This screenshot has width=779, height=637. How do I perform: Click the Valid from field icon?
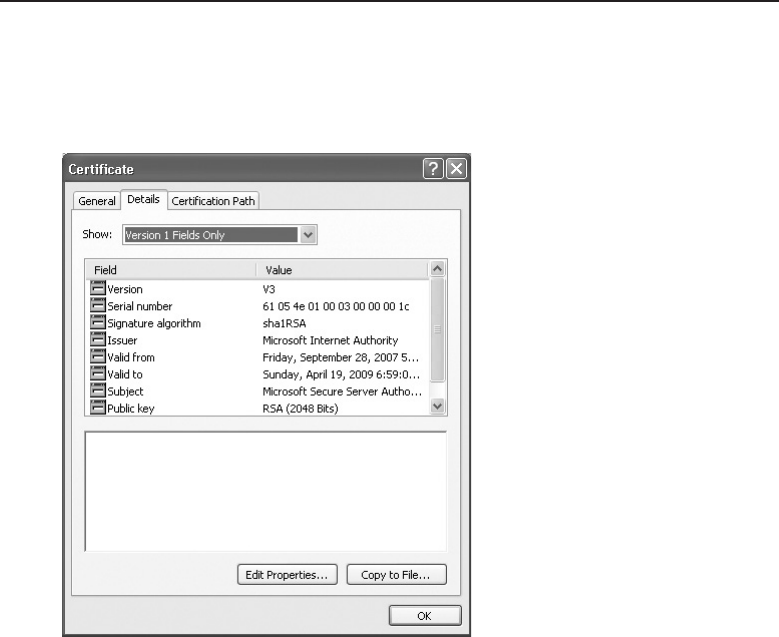(98, 357)
